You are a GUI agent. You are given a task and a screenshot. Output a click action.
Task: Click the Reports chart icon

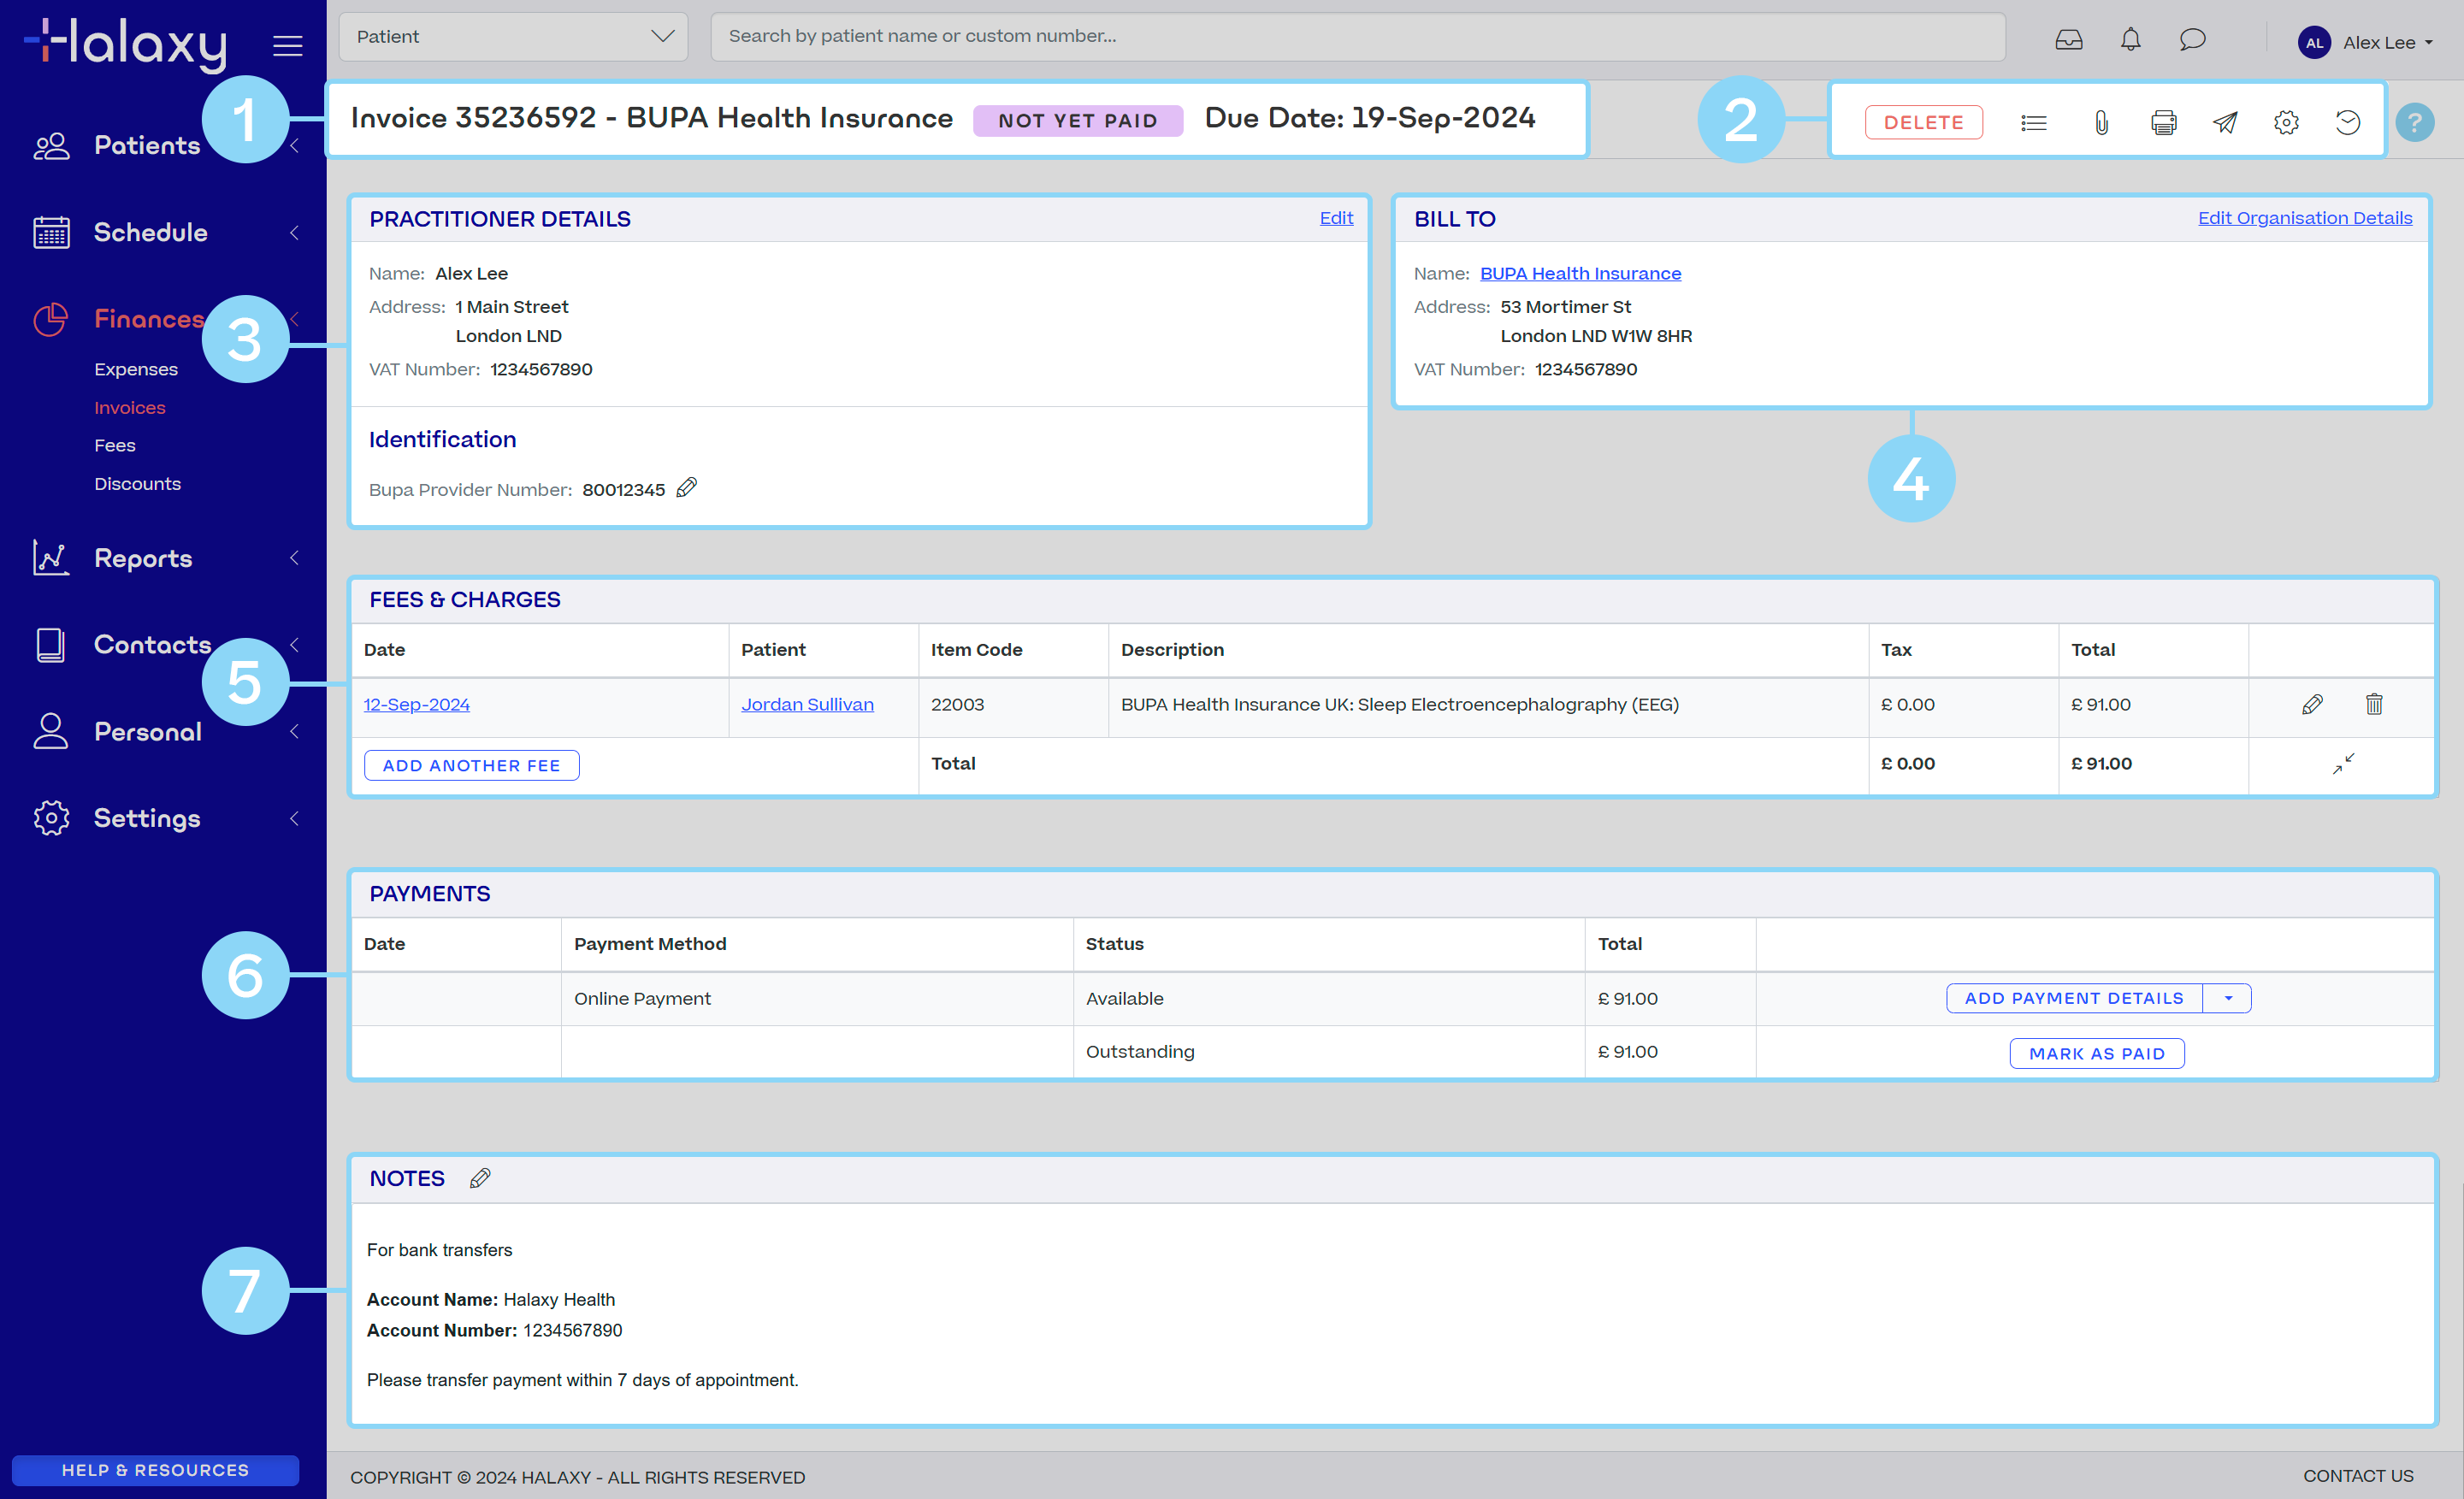pyautogui.click(x=51, y=558)
